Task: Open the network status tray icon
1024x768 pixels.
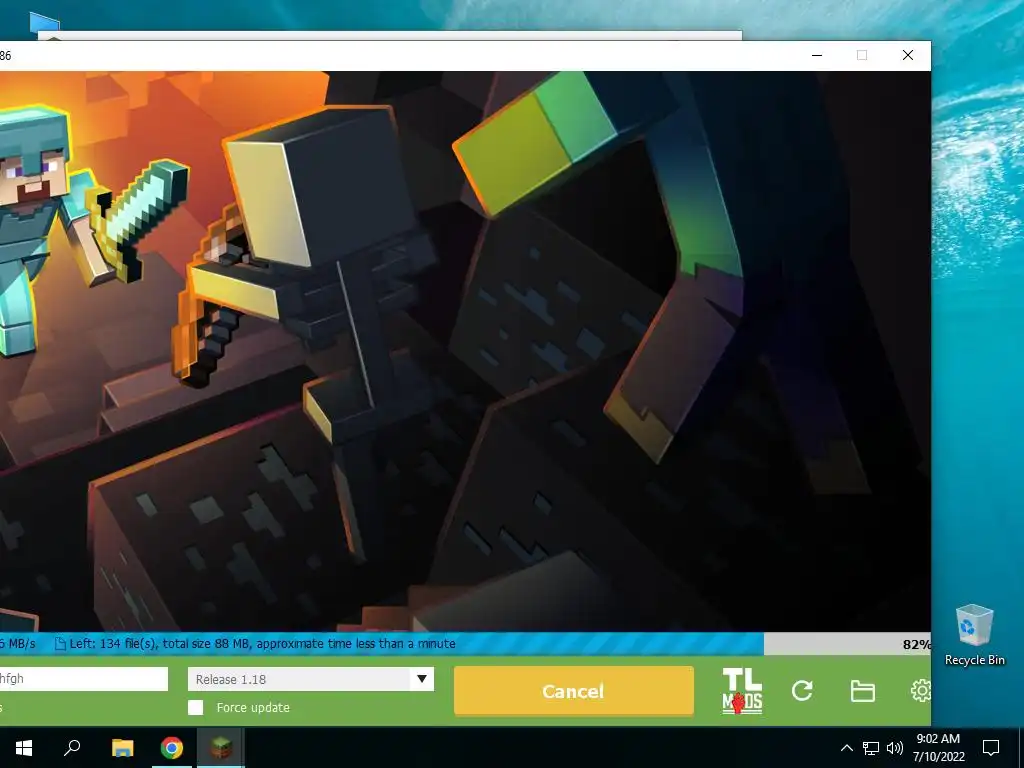Action: (x=871, y=748)
